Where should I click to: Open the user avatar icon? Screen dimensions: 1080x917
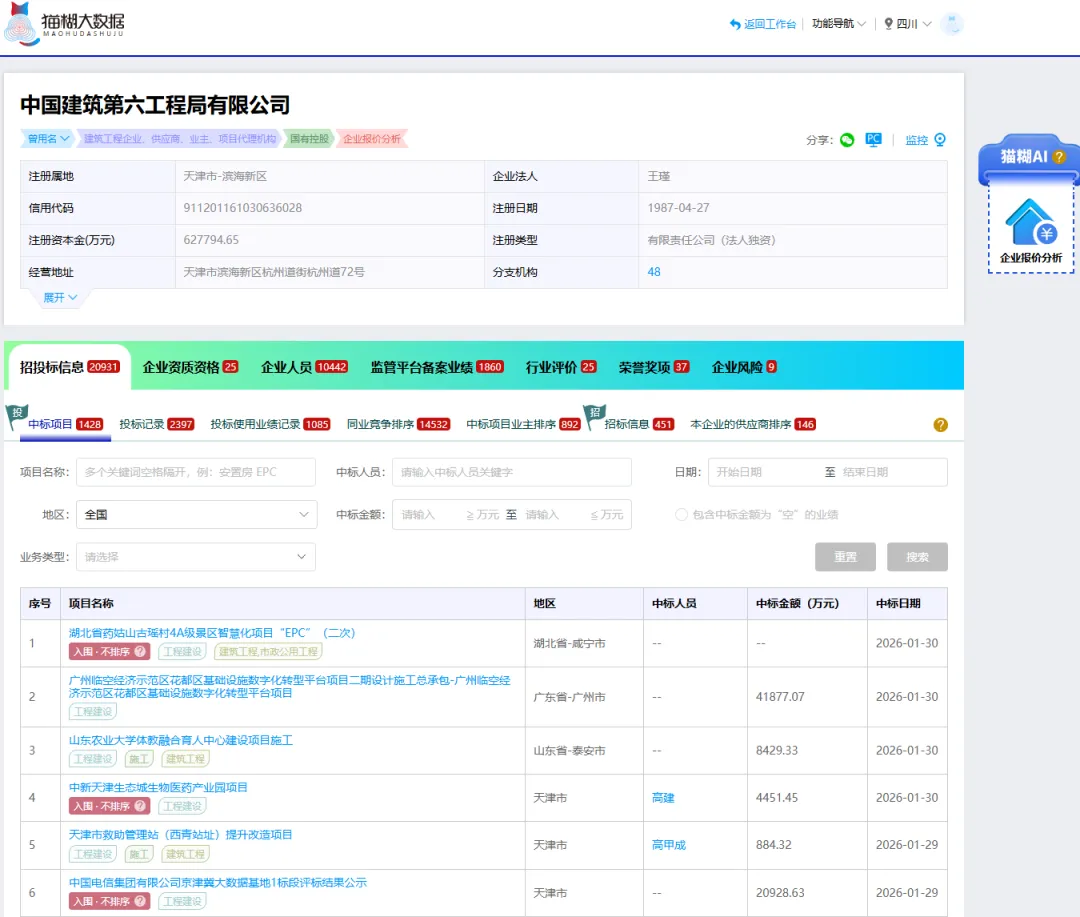(951, 24)
